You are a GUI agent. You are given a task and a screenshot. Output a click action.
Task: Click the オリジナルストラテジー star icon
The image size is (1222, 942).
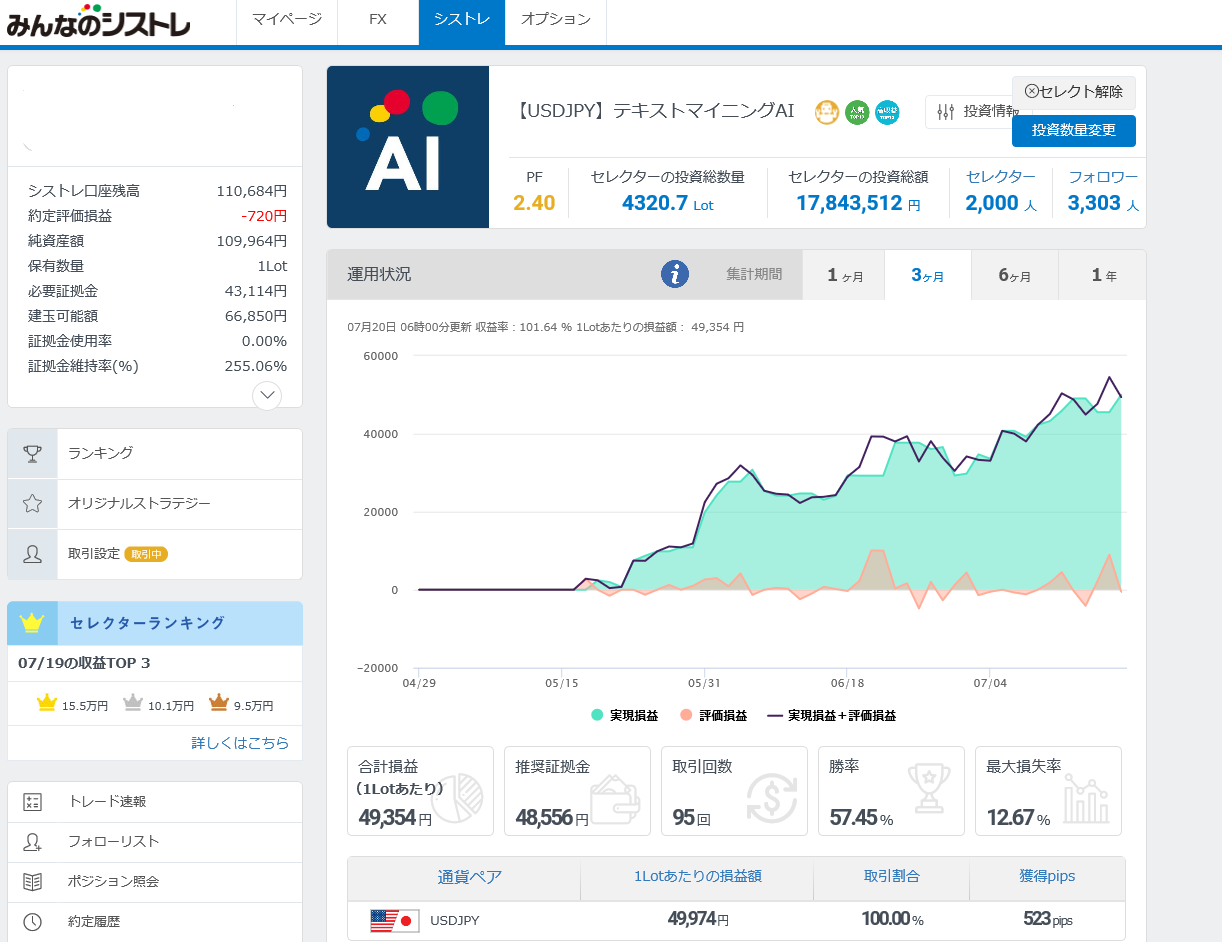(32, 504)
